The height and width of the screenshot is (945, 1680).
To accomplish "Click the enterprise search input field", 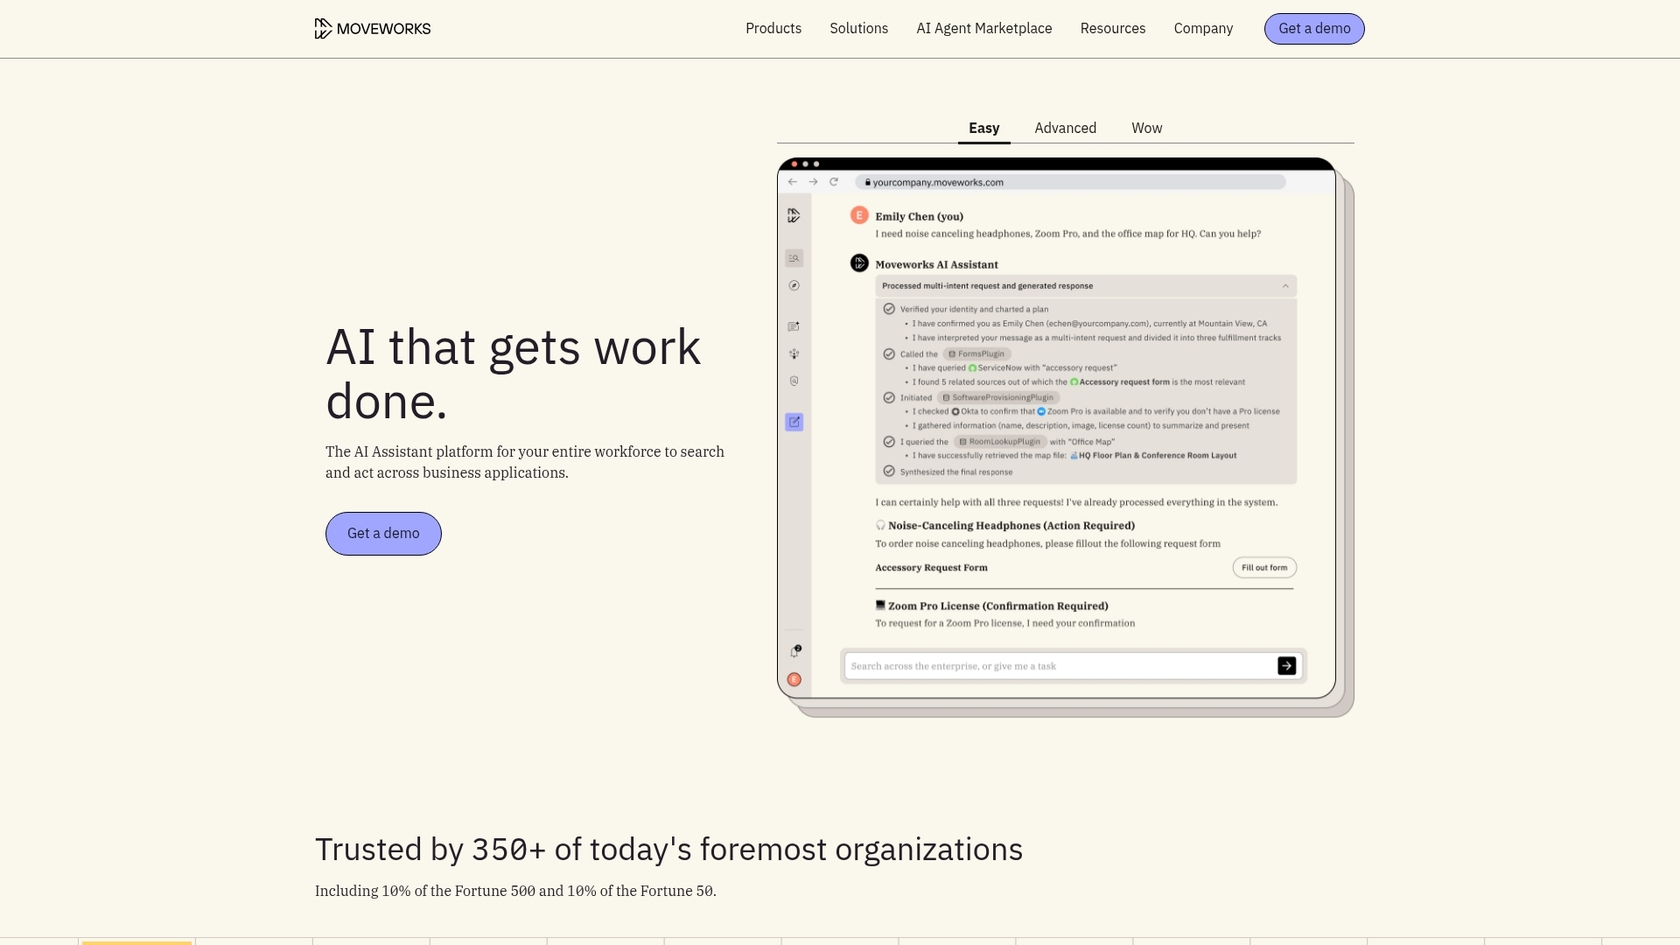I will [1050, 665].
